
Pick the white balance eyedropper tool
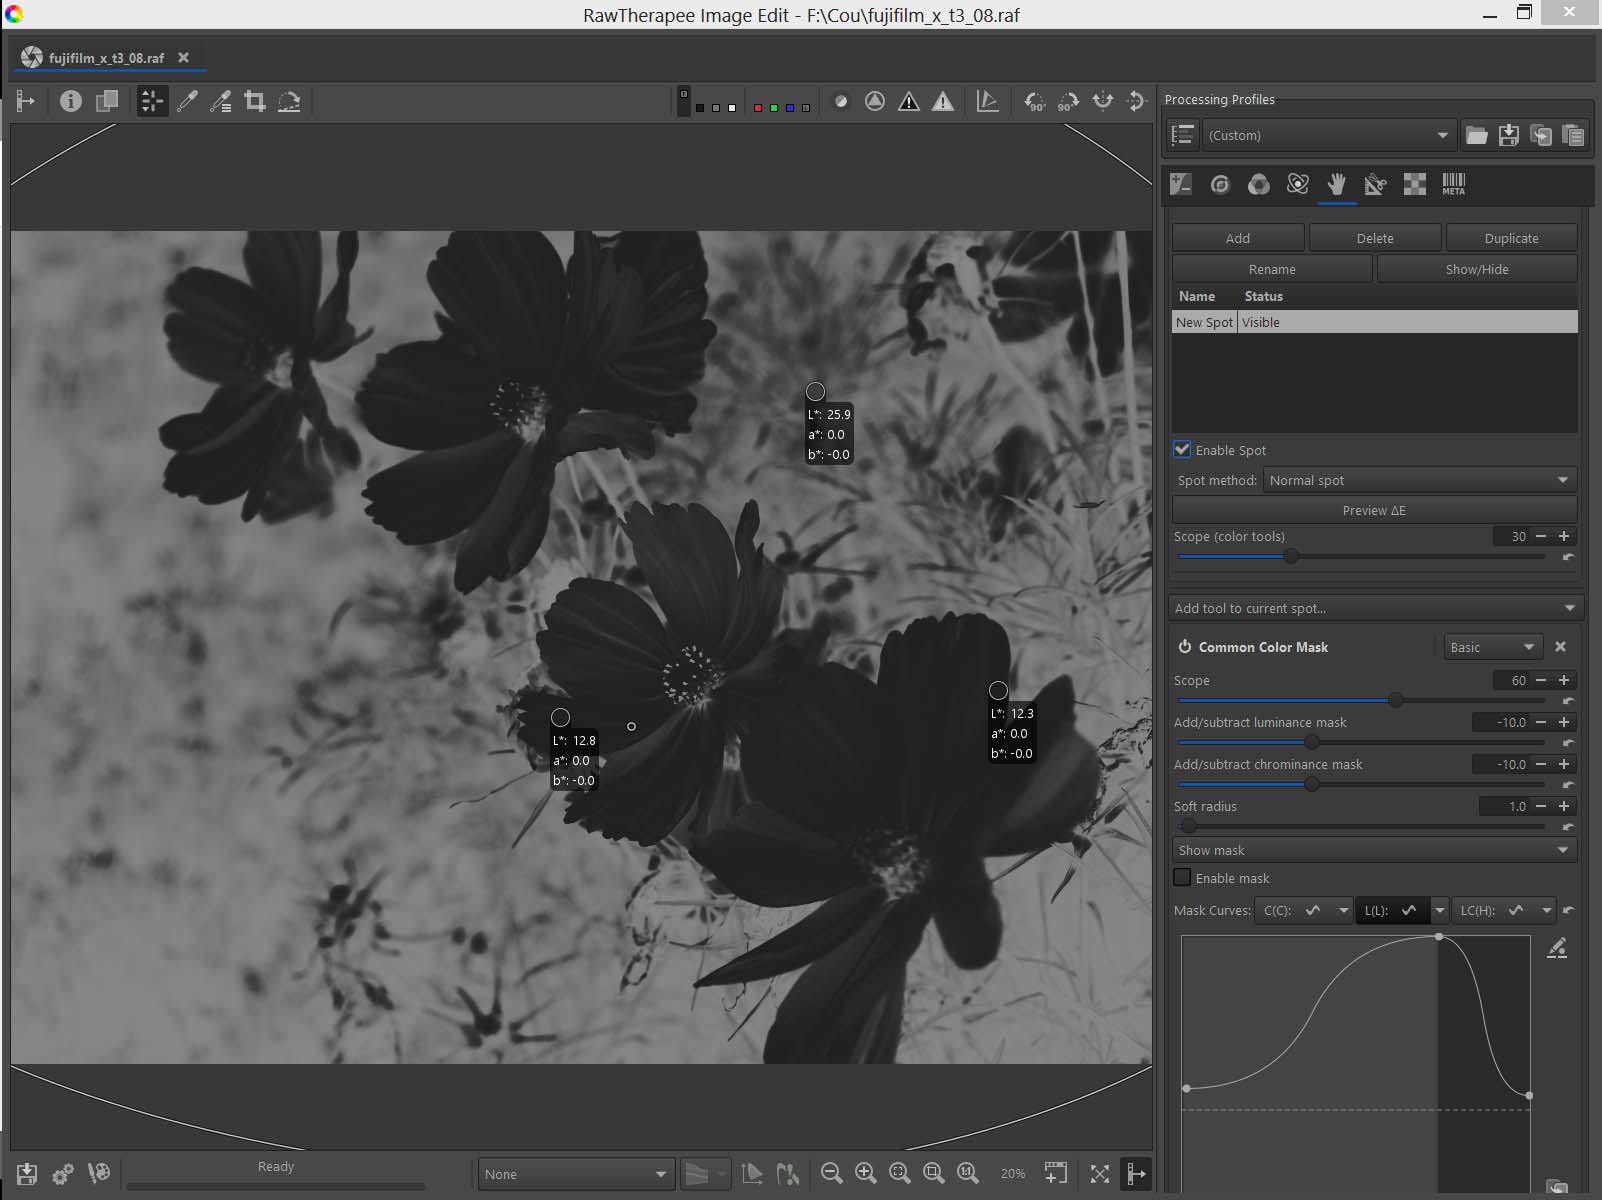pyautogui.click(x=187, y=102)
